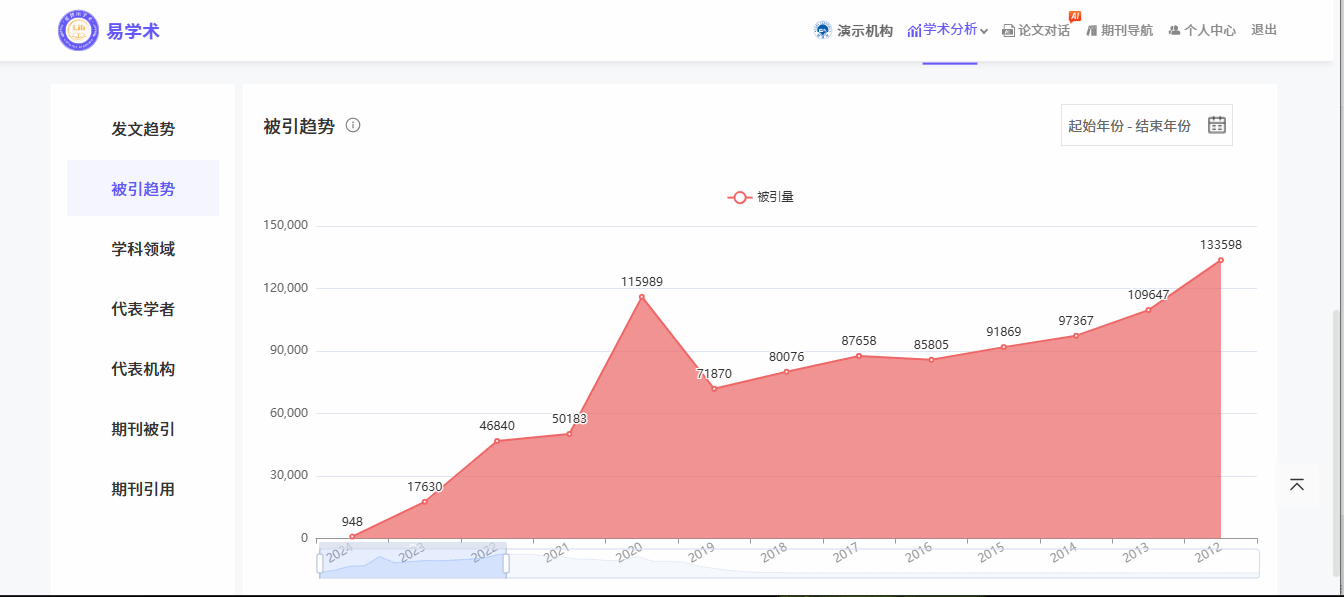The image size is (1344, 597).
Task: Click the 演示机构 institution icon
Action: click(823, 31)
